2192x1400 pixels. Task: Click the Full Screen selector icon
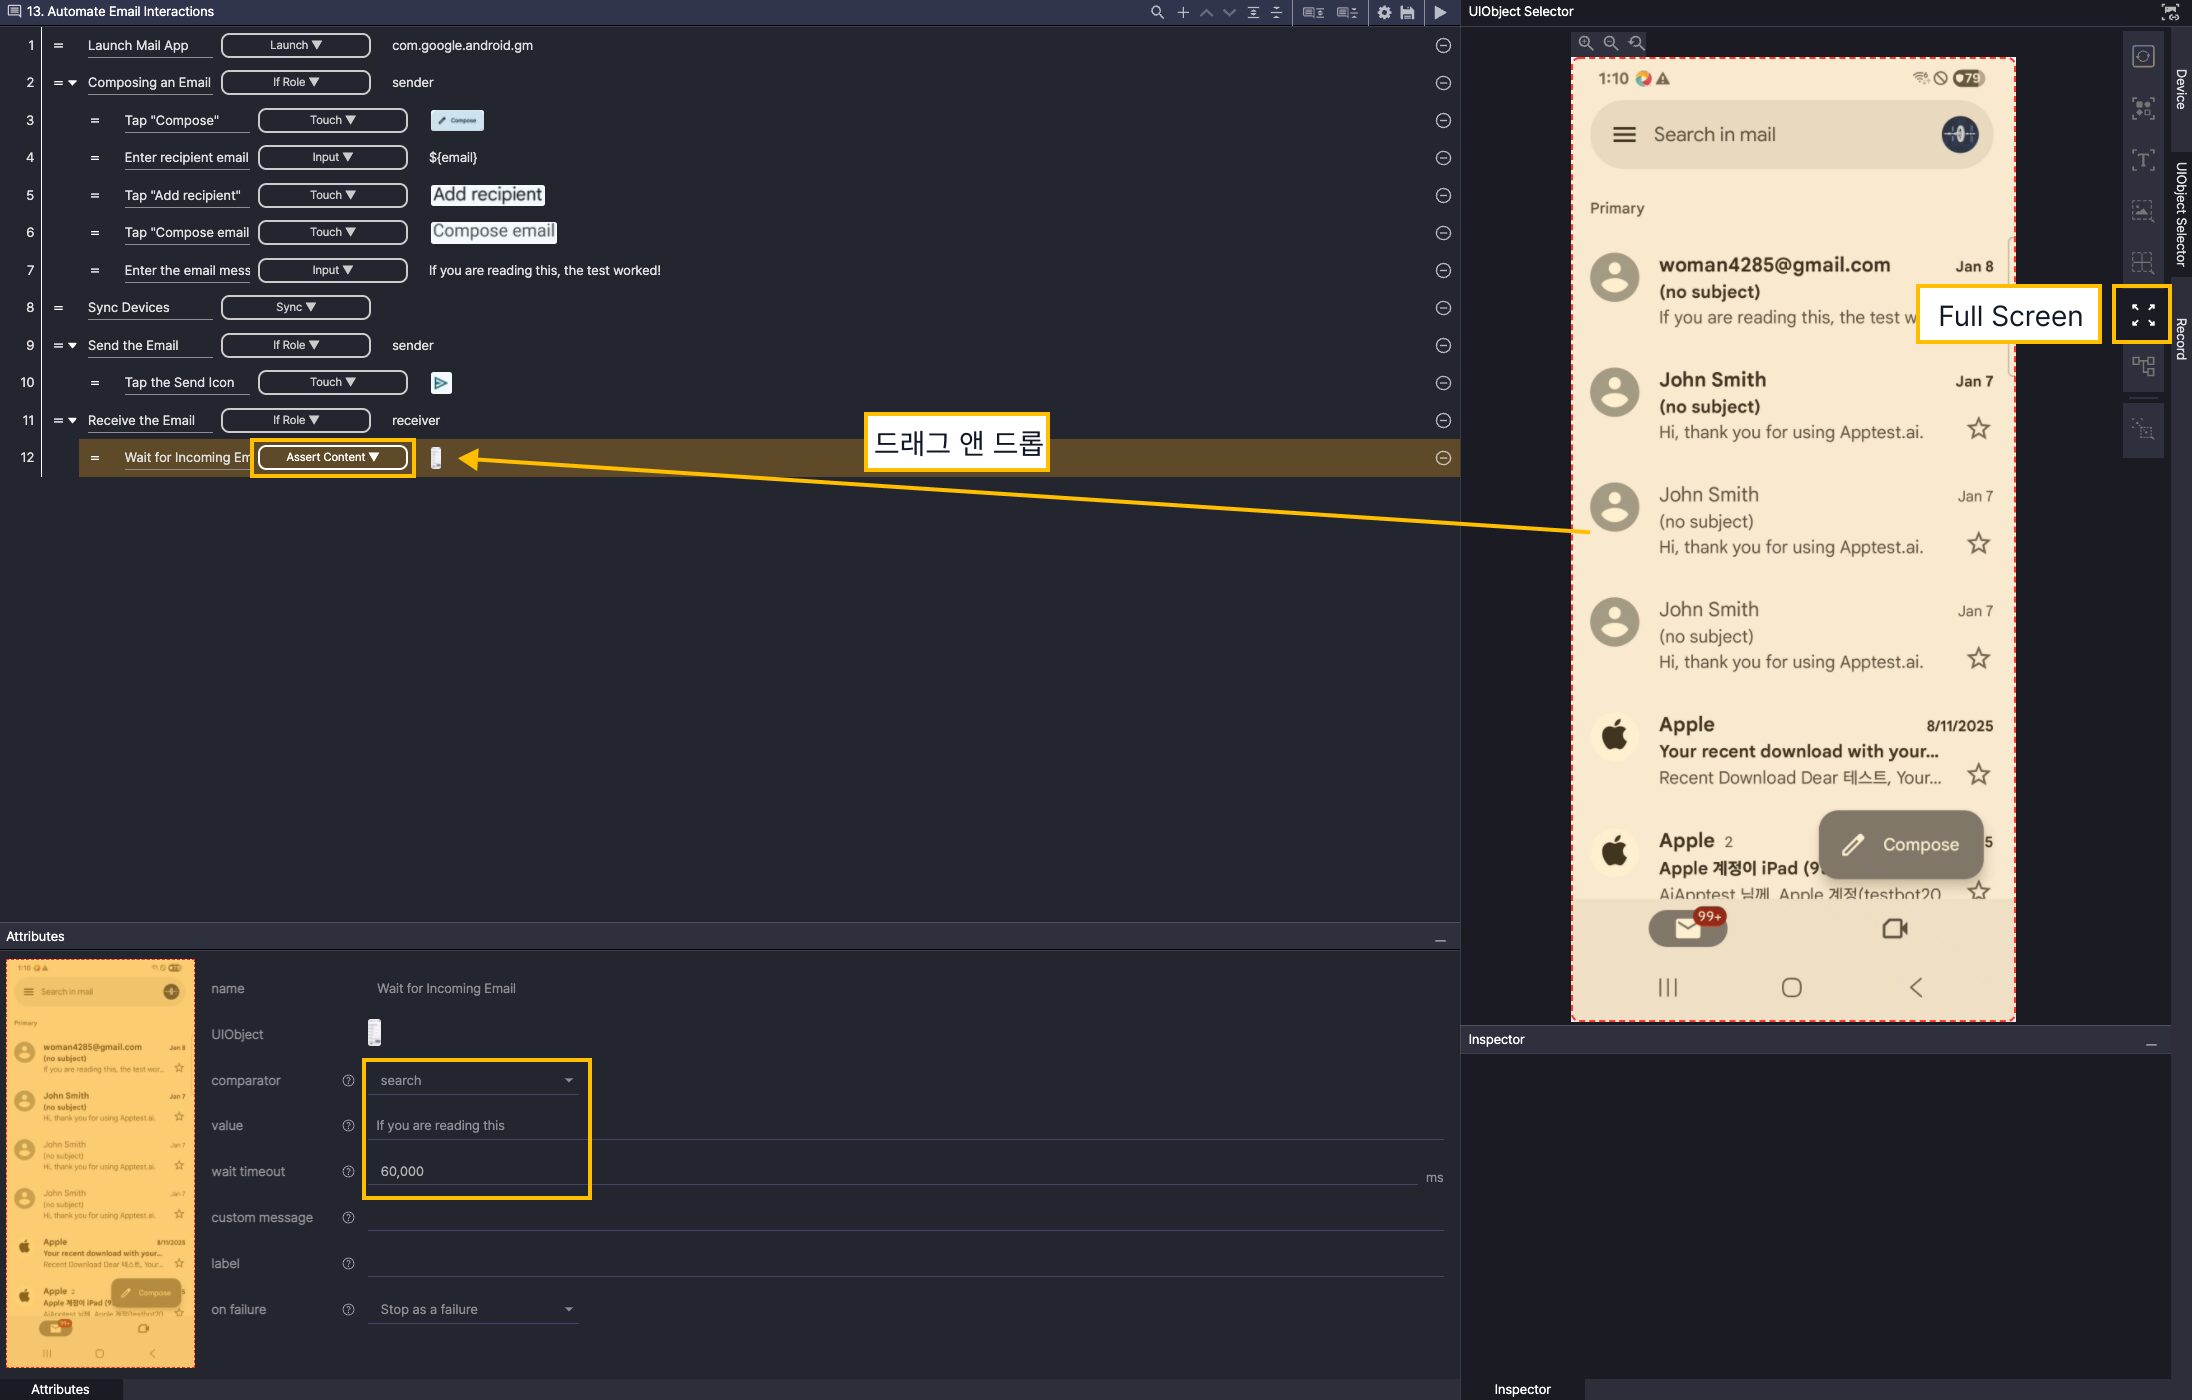click(2142, 315)
